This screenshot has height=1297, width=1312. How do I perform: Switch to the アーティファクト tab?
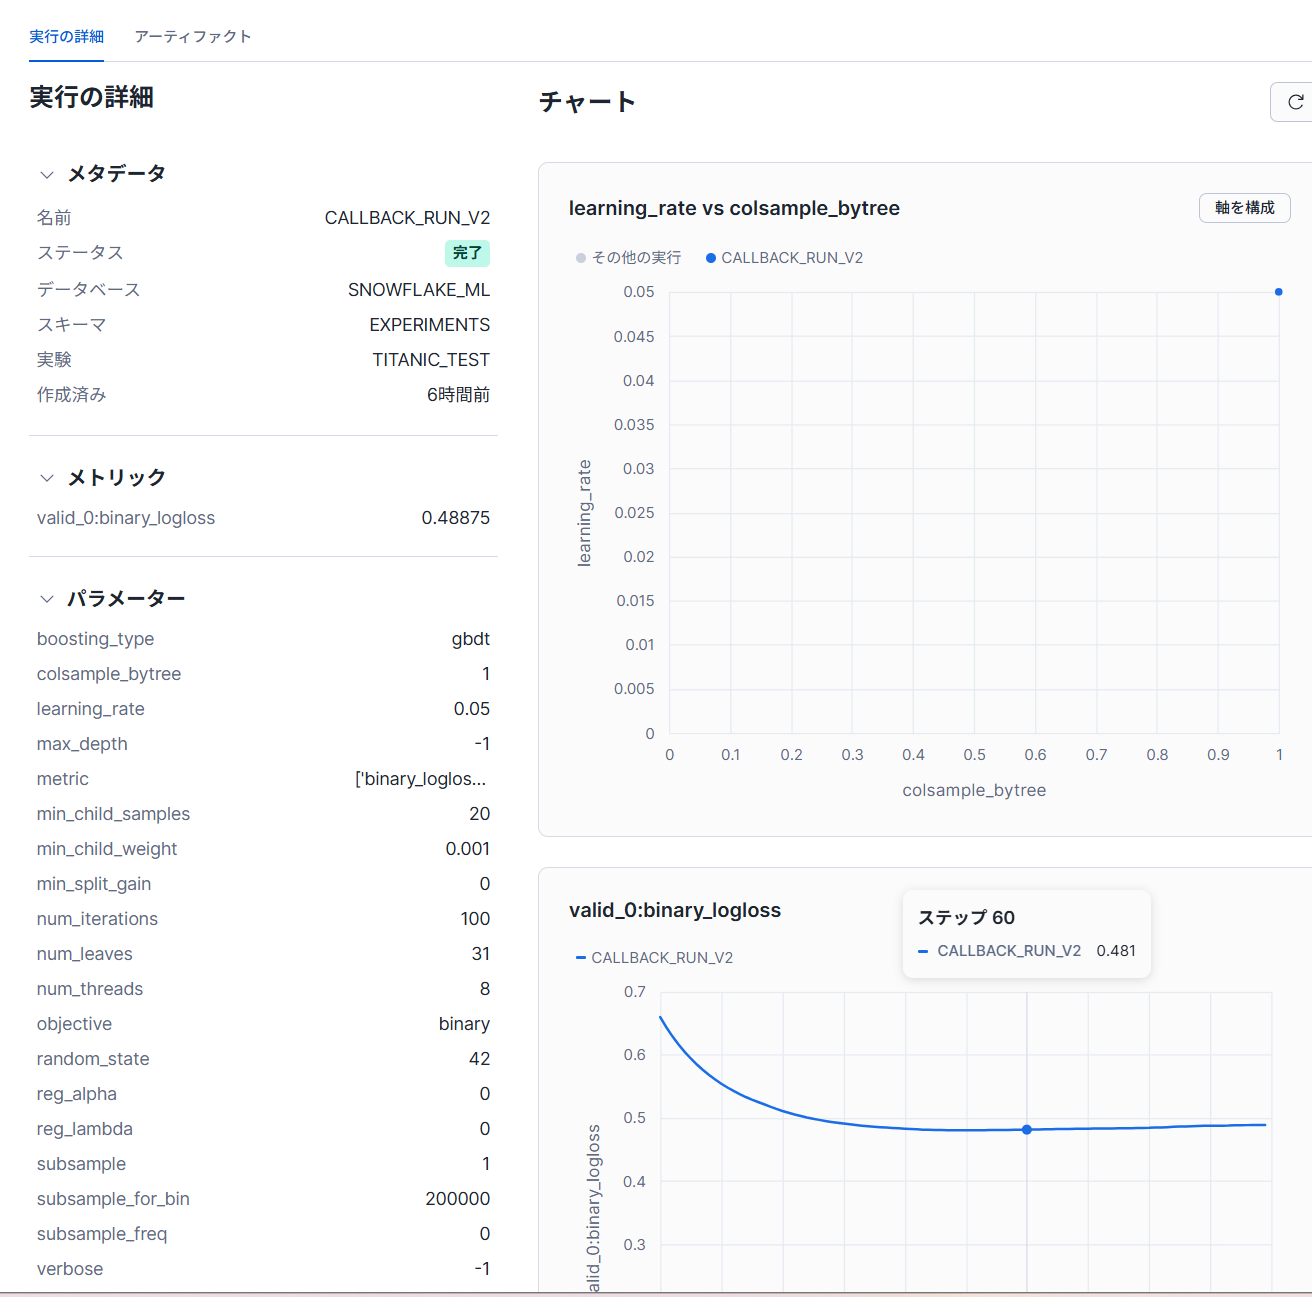tap(193, 37)
